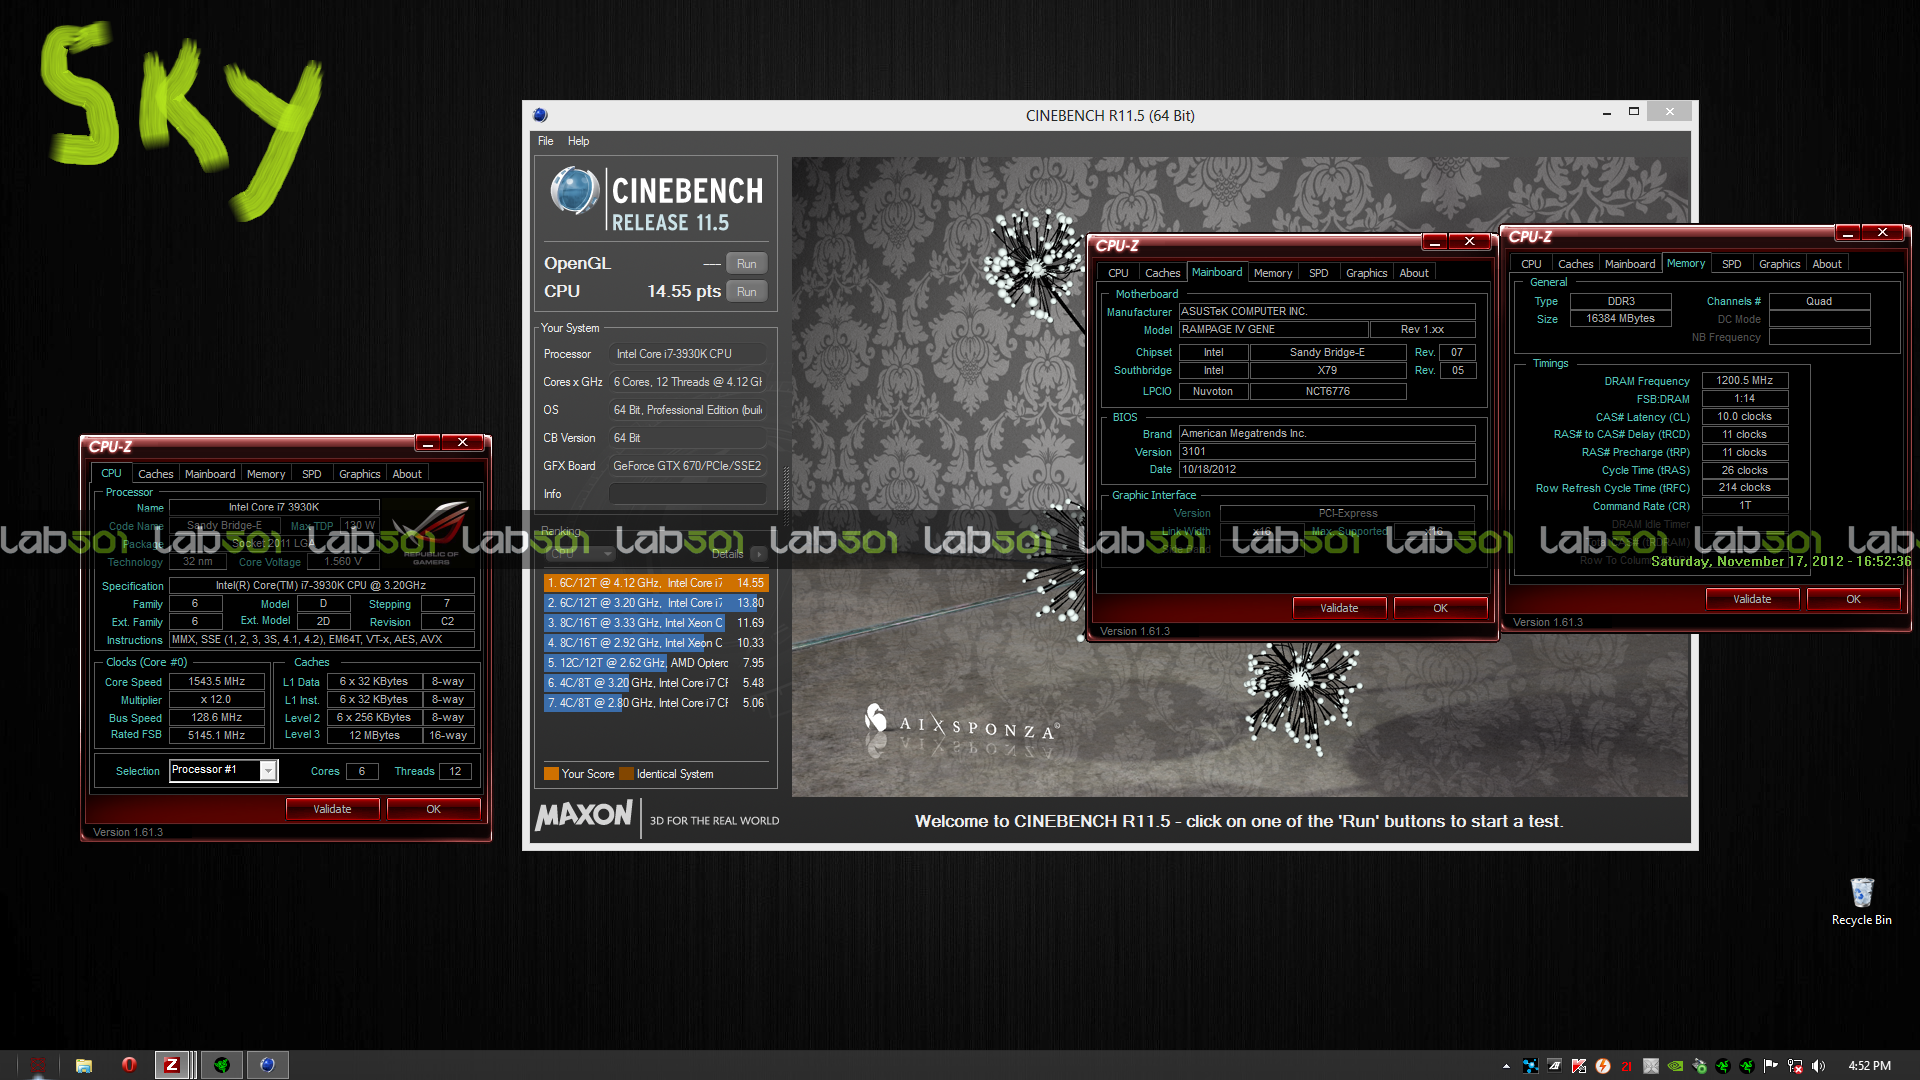The width and height of the screenshot is (1920, 1080).
Task: Open Graphics tab in left CPU-Z window
Action: (x=359, y=474)
